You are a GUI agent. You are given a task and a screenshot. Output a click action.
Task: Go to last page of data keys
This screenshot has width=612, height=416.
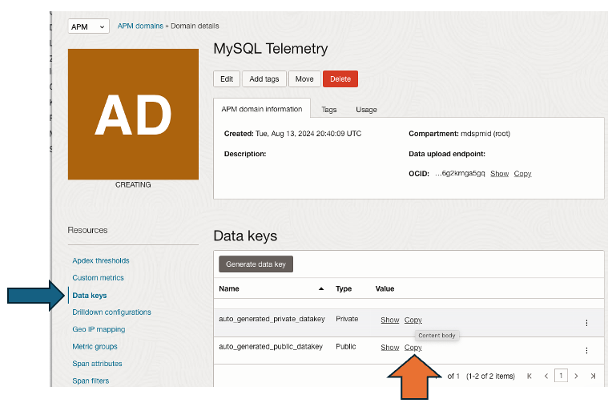(593, 376)
